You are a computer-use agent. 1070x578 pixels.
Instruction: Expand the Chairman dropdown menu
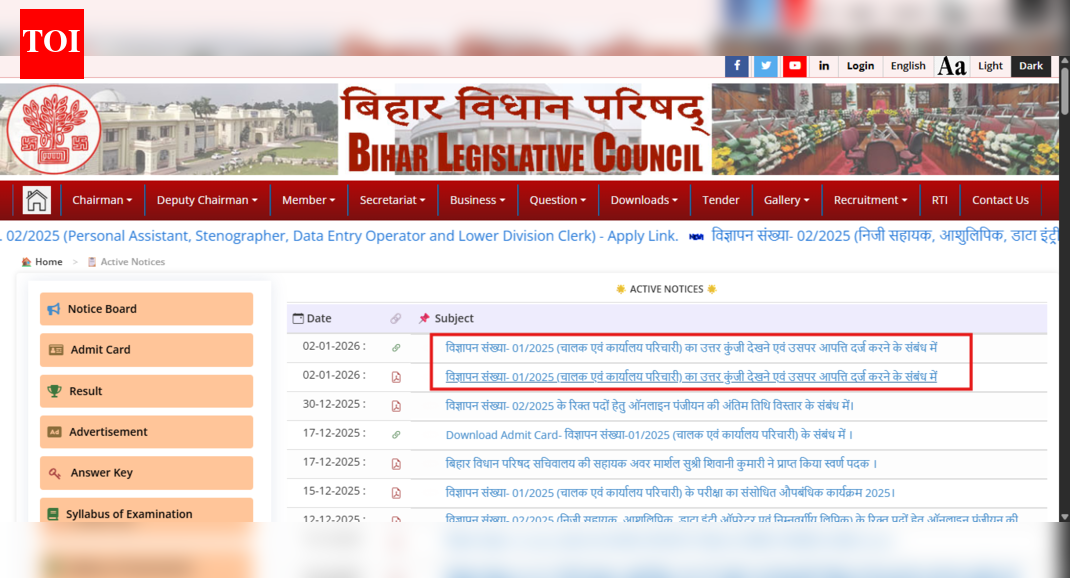click(102, 199)
